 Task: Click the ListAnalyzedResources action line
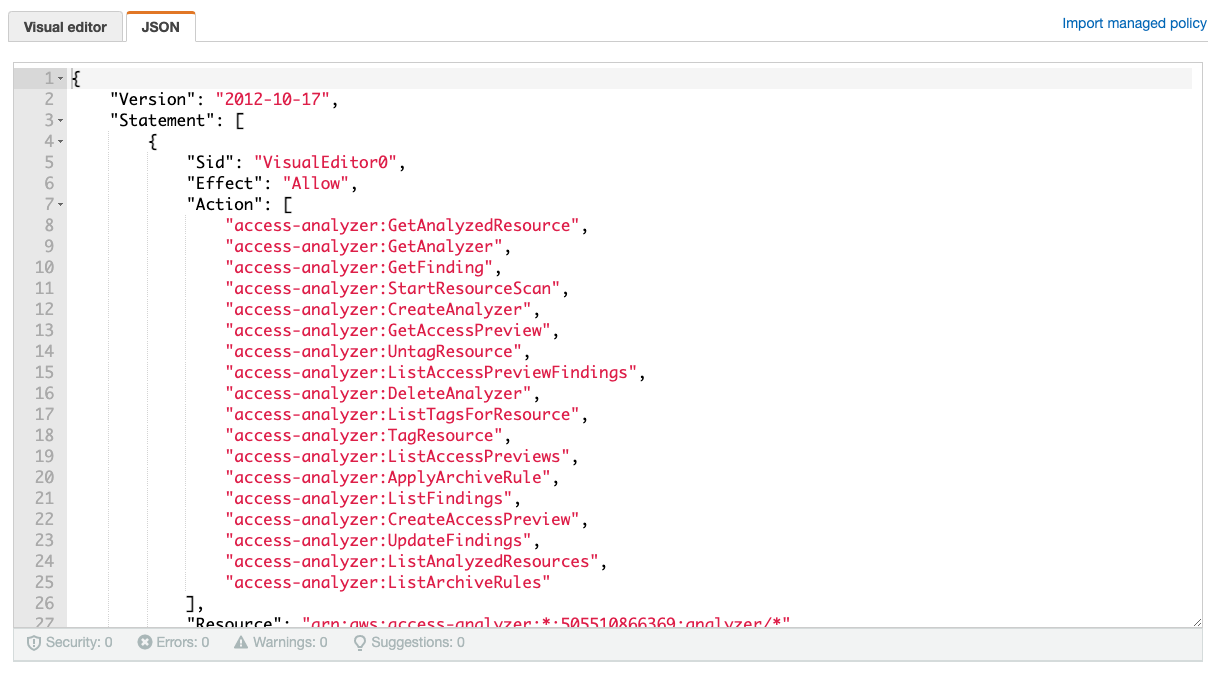pyautogui.click(x=412, y=561)
